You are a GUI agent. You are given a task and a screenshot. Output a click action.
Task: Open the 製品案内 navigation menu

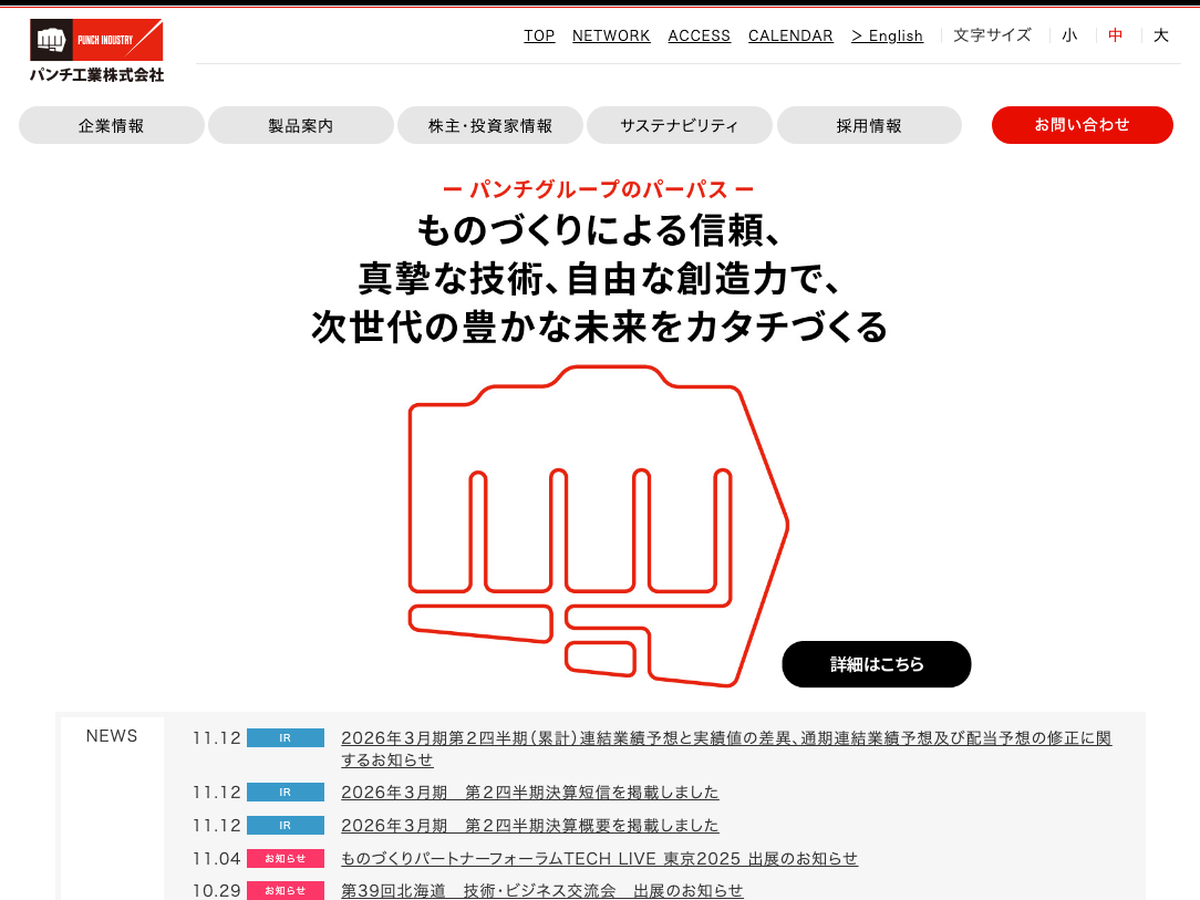coord(301,126)
